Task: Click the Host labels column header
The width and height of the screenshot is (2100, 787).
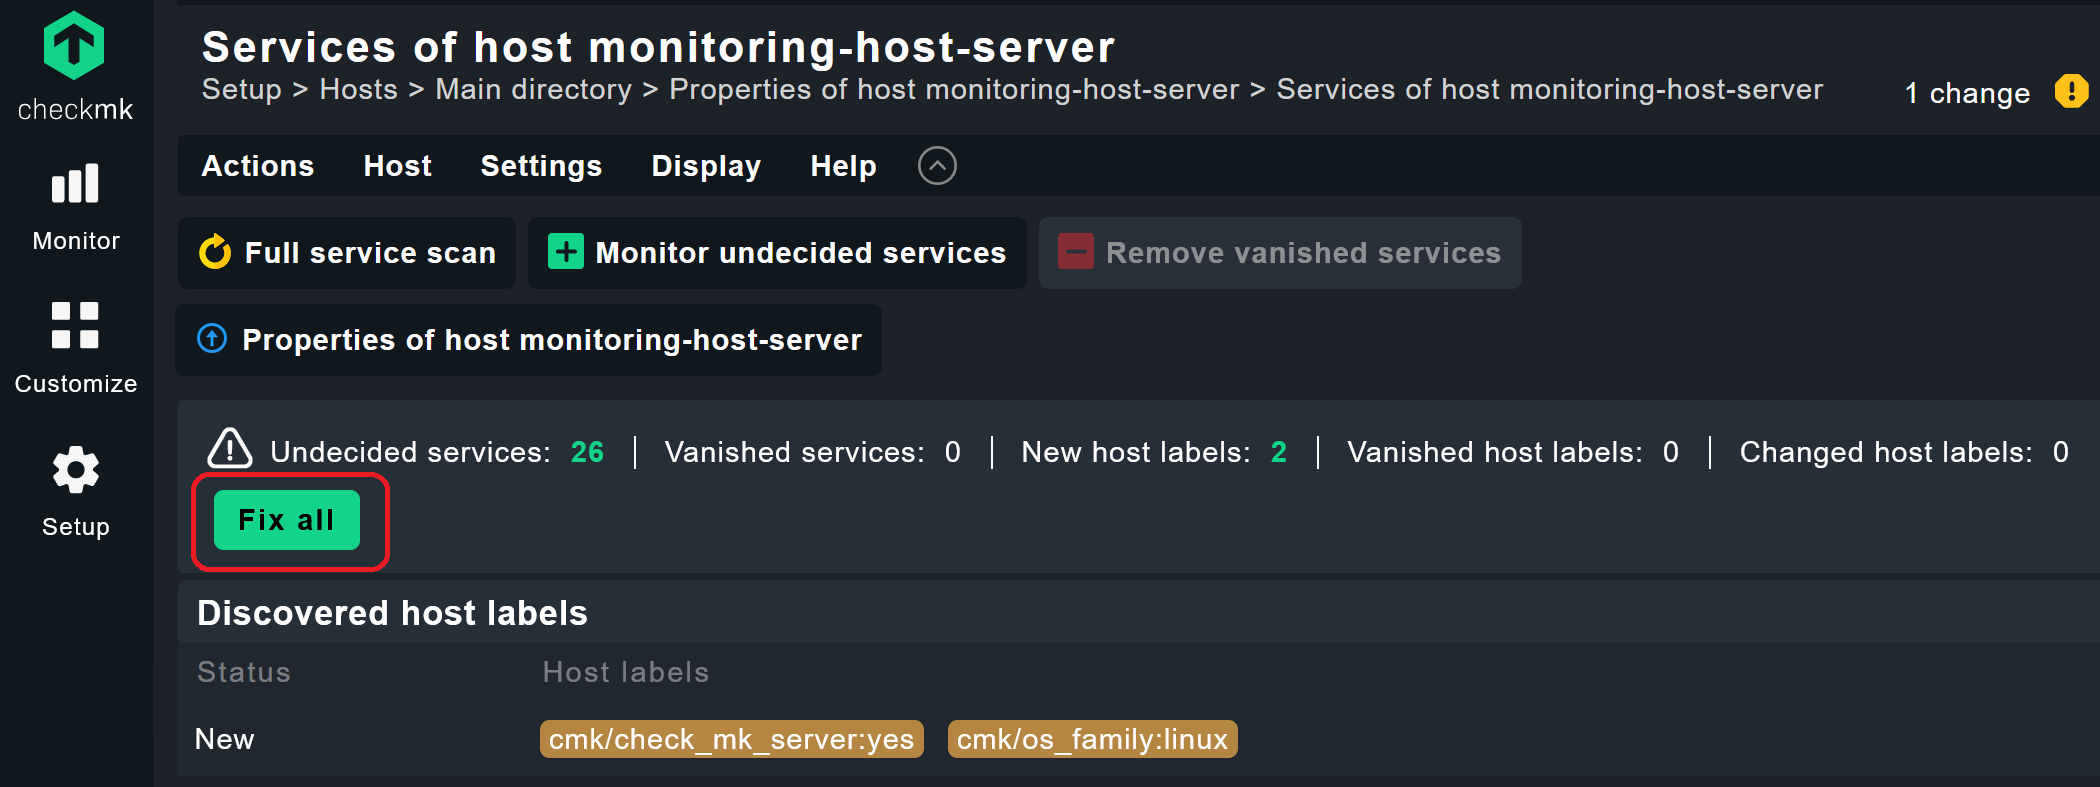Action: 626,672
